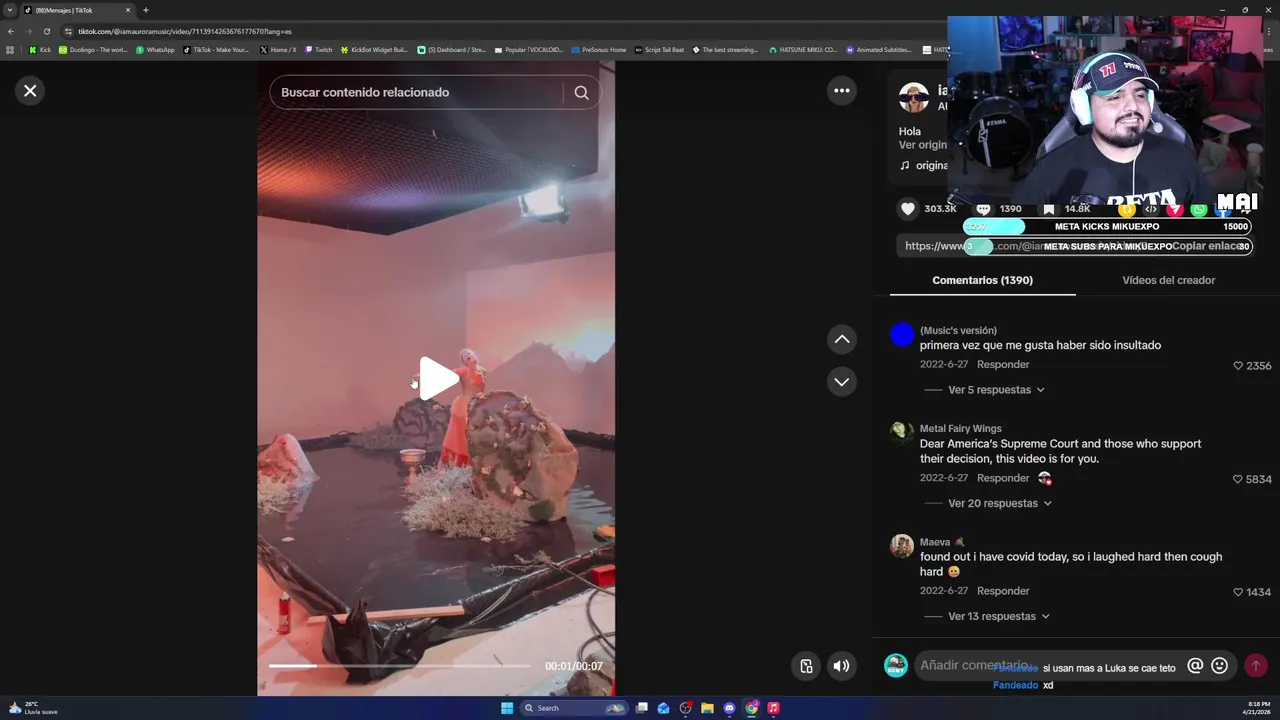Mute the video with speaker icon

coord(842,666)
